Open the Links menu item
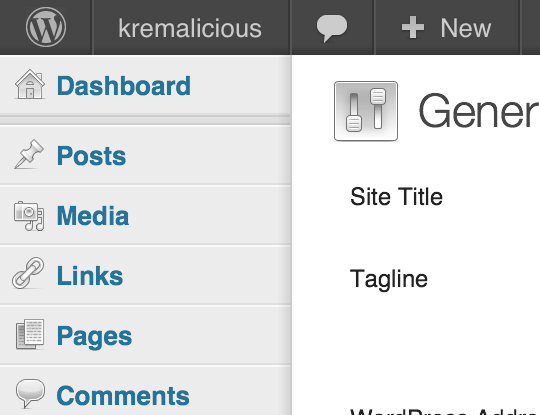540x415 pixels. pyautogui.click(x=90, y=276)
